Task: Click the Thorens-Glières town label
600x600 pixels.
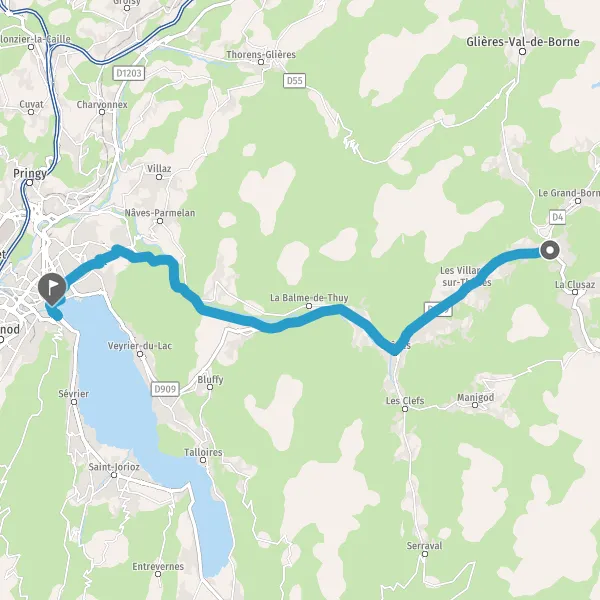Action: (x=261, y=55)
